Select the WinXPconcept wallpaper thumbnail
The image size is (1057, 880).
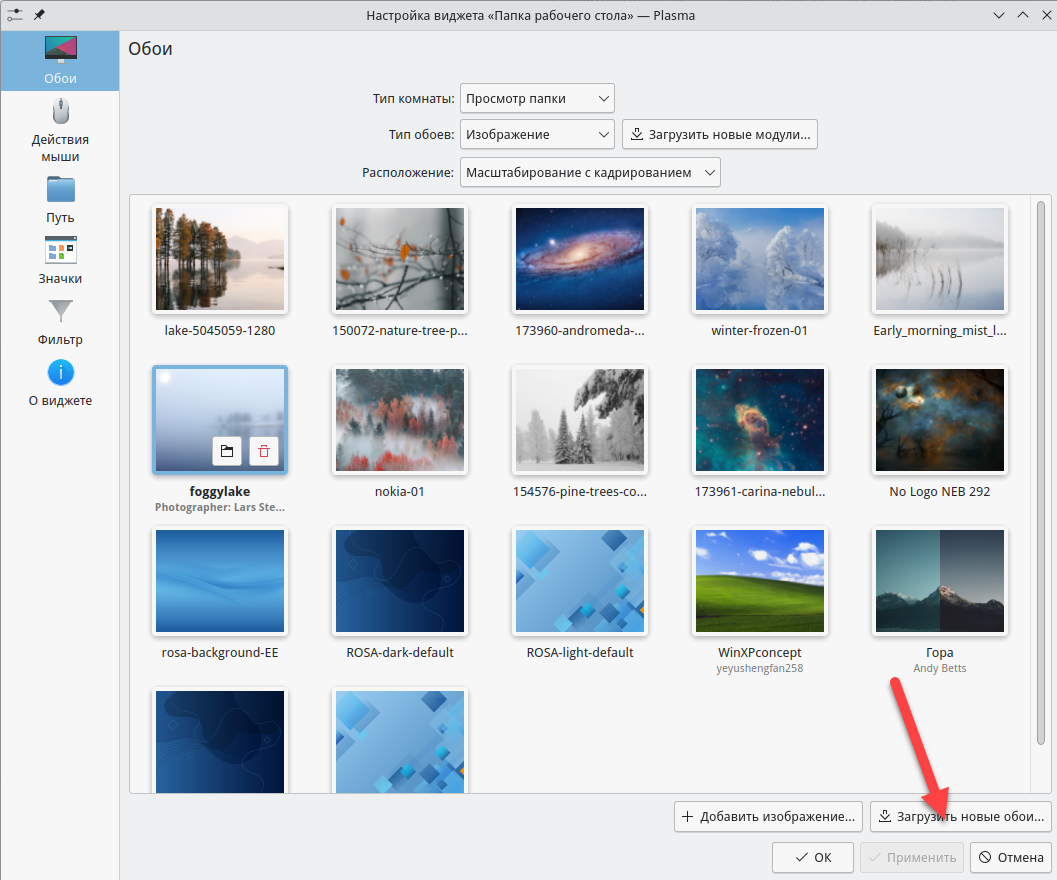click(x=760, y=582)
